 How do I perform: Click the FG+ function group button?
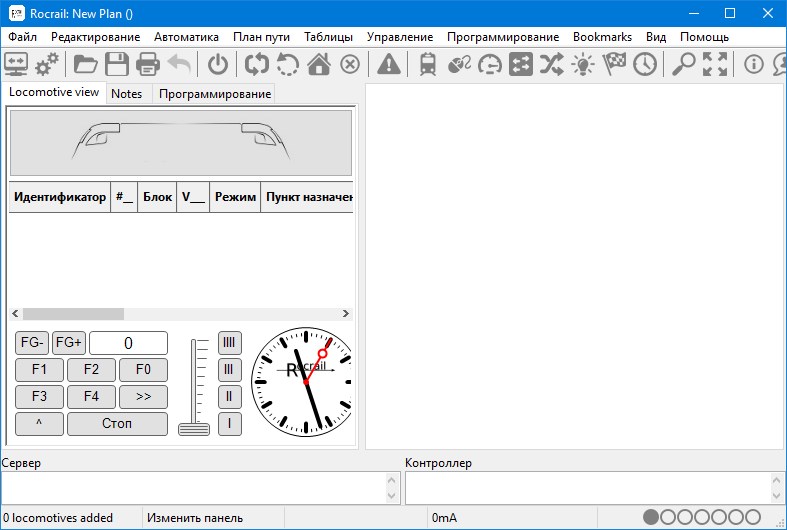(x=69, y=343)
